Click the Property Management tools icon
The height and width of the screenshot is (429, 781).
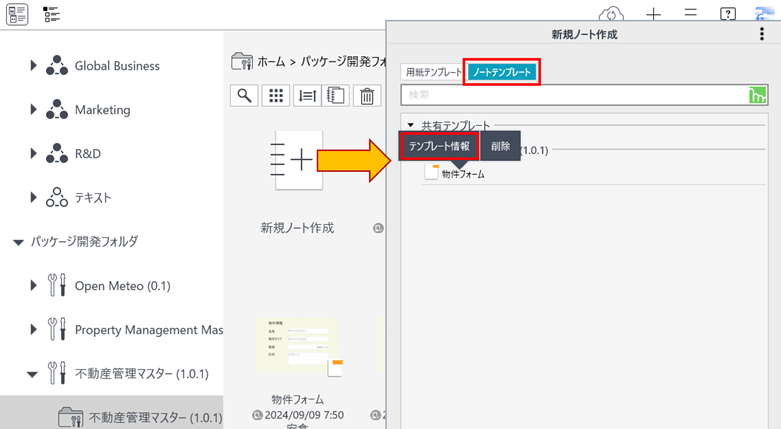coord(56,329)
